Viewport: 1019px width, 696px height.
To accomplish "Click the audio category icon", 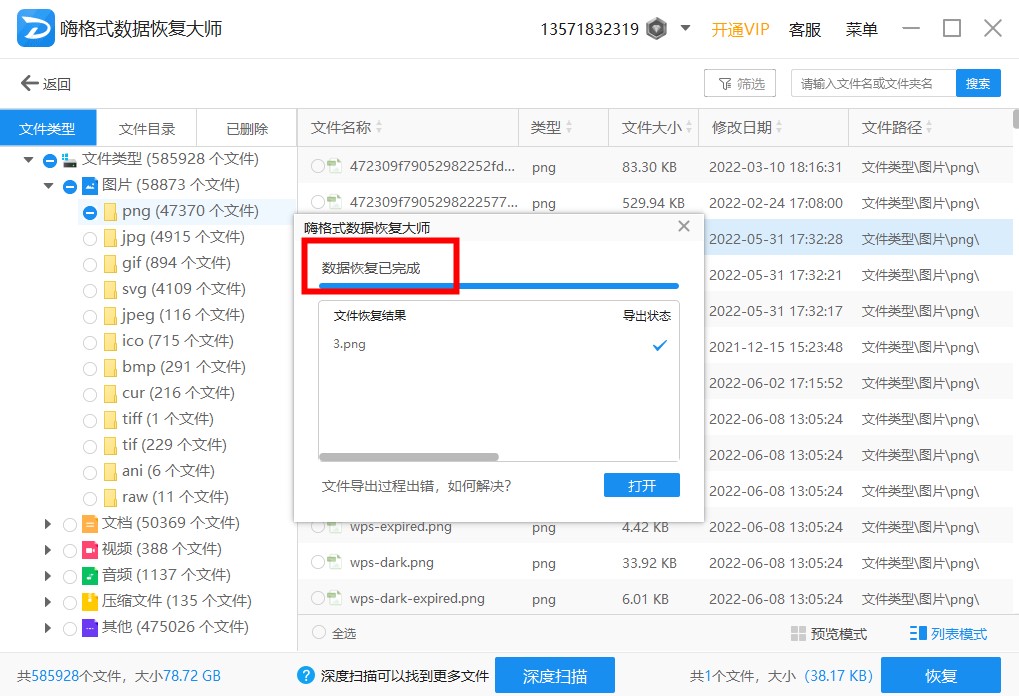I will tap(90, 576).
